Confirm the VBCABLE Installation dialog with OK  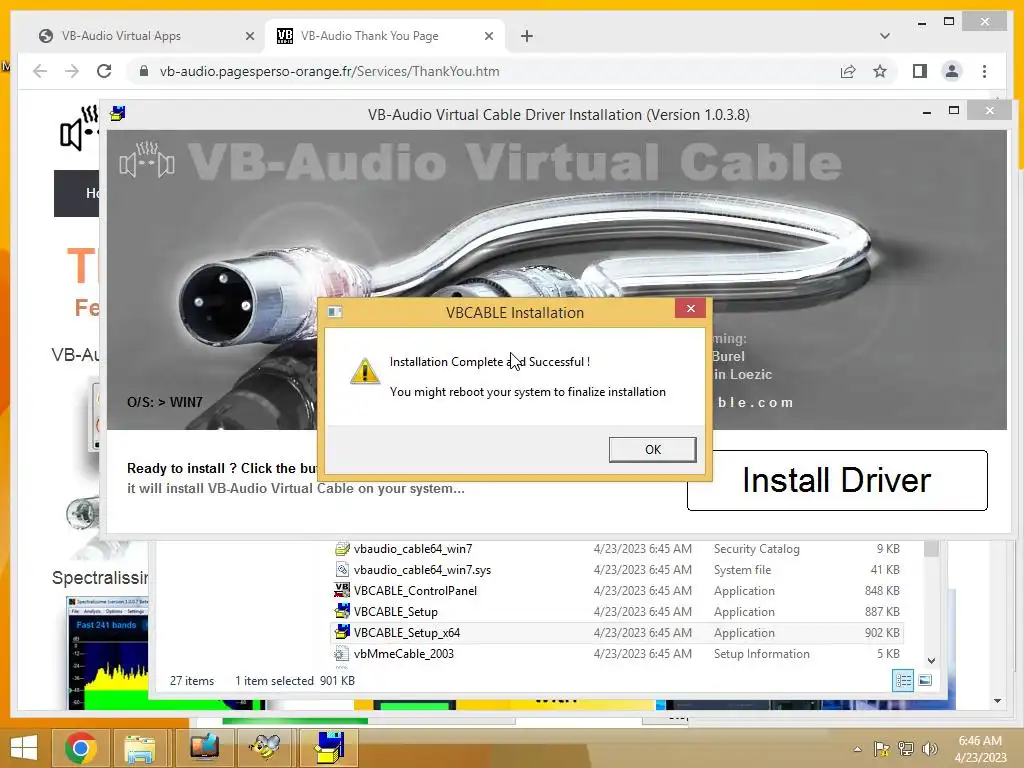click(652, 449)
